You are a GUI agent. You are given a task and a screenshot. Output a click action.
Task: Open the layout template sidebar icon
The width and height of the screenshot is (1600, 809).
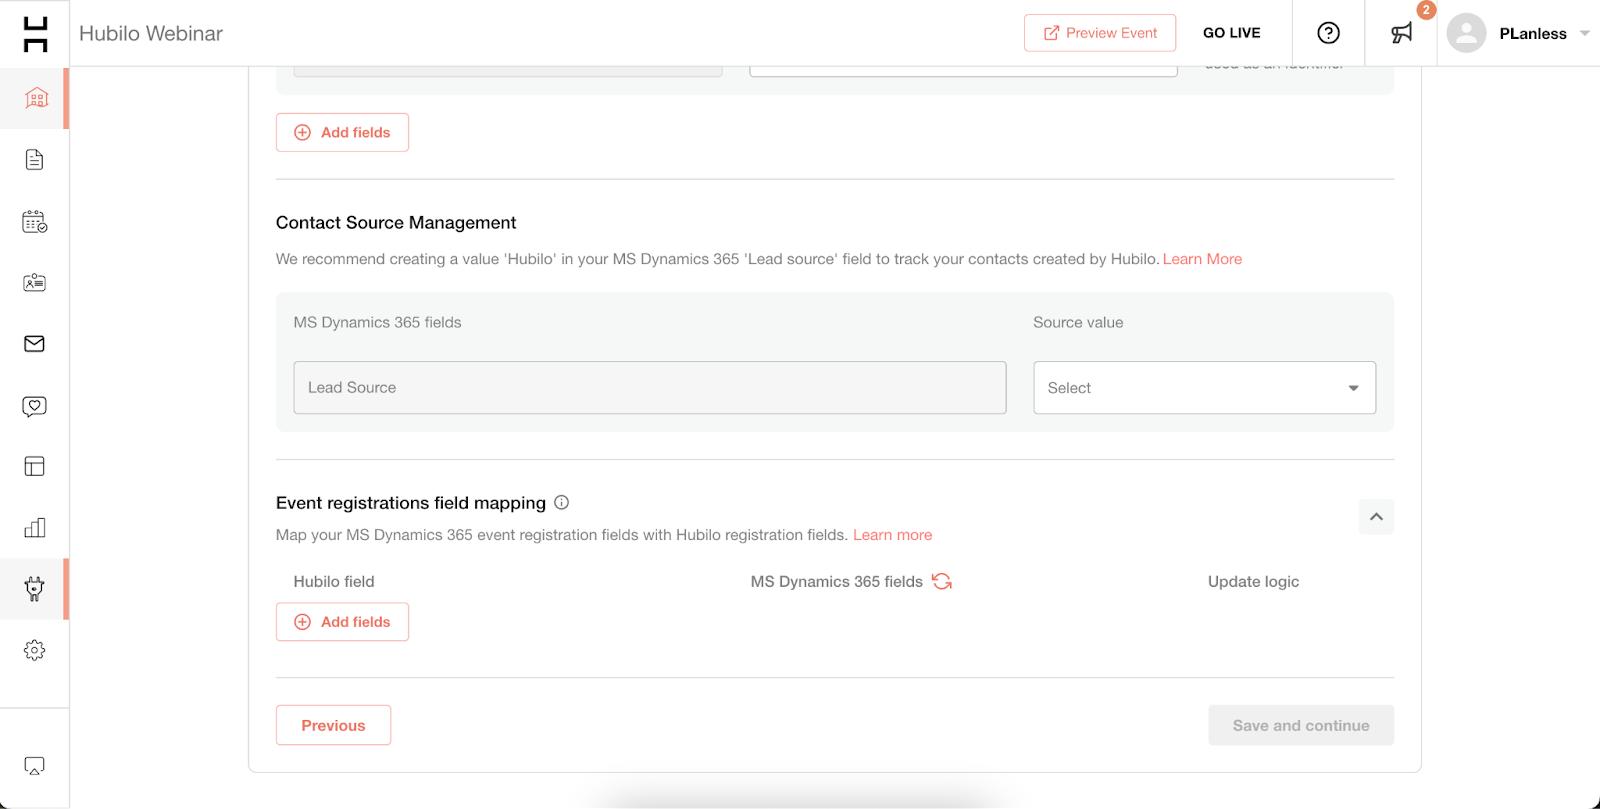click(x=34, y=466)
